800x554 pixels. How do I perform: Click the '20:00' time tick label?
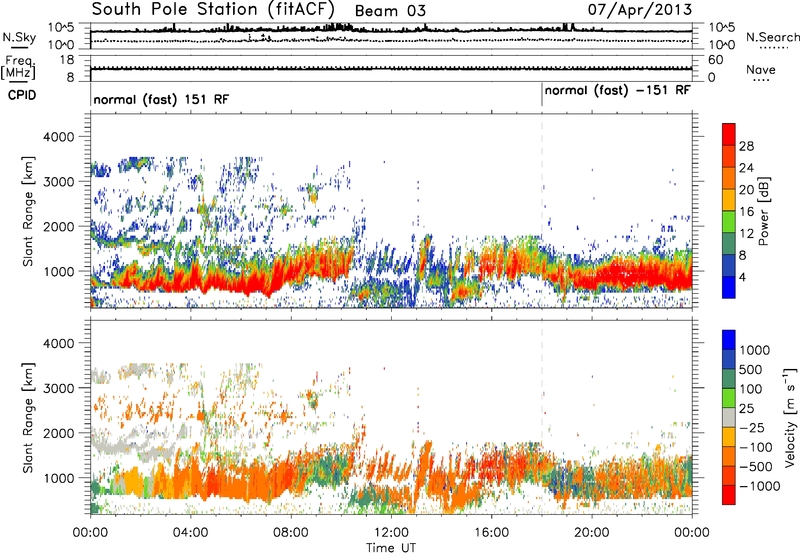click(x=591, y=533)
